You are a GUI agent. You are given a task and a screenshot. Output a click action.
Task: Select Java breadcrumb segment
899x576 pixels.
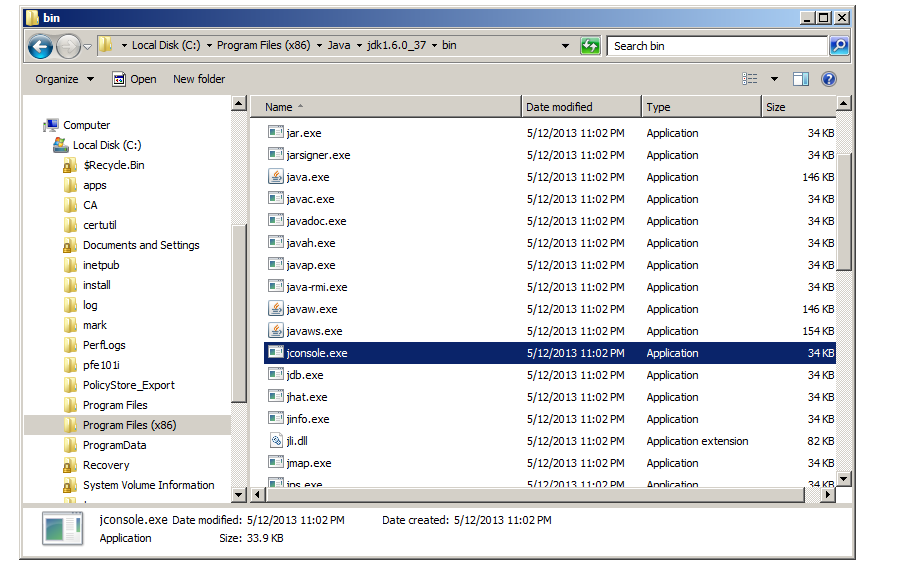click(x=339, y=45)
